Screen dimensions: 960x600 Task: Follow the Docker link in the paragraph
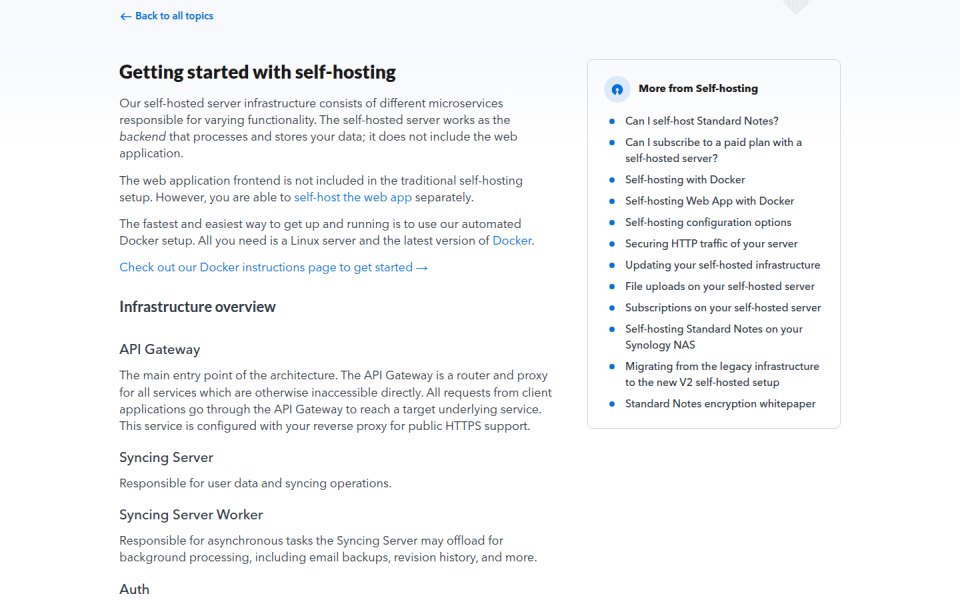click(x=512, y=241)
